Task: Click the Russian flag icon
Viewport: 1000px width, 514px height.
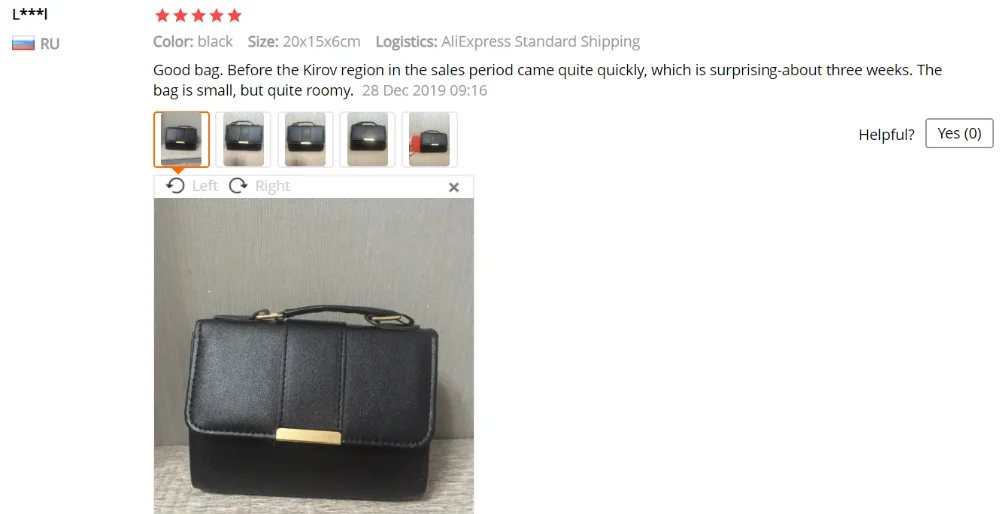Action: tap(23, 43)
